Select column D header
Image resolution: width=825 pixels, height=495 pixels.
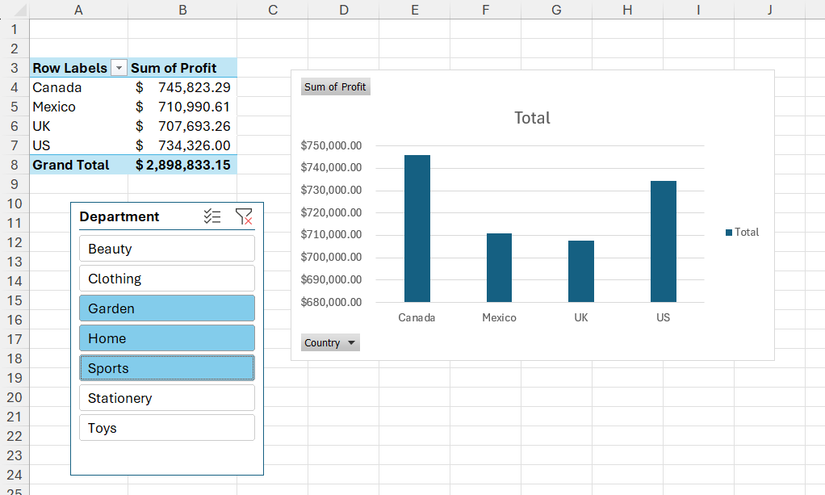344,9
